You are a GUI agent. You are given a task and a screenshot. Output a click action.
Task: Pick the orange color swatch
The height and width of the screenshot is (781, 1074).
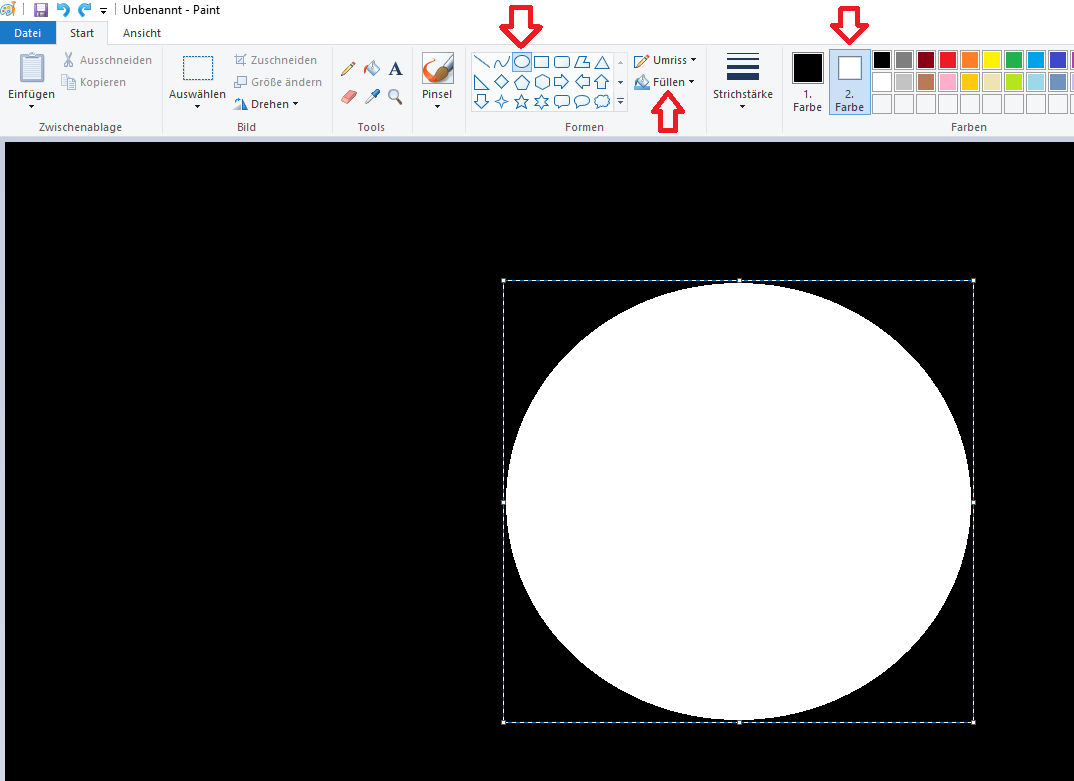970,60
